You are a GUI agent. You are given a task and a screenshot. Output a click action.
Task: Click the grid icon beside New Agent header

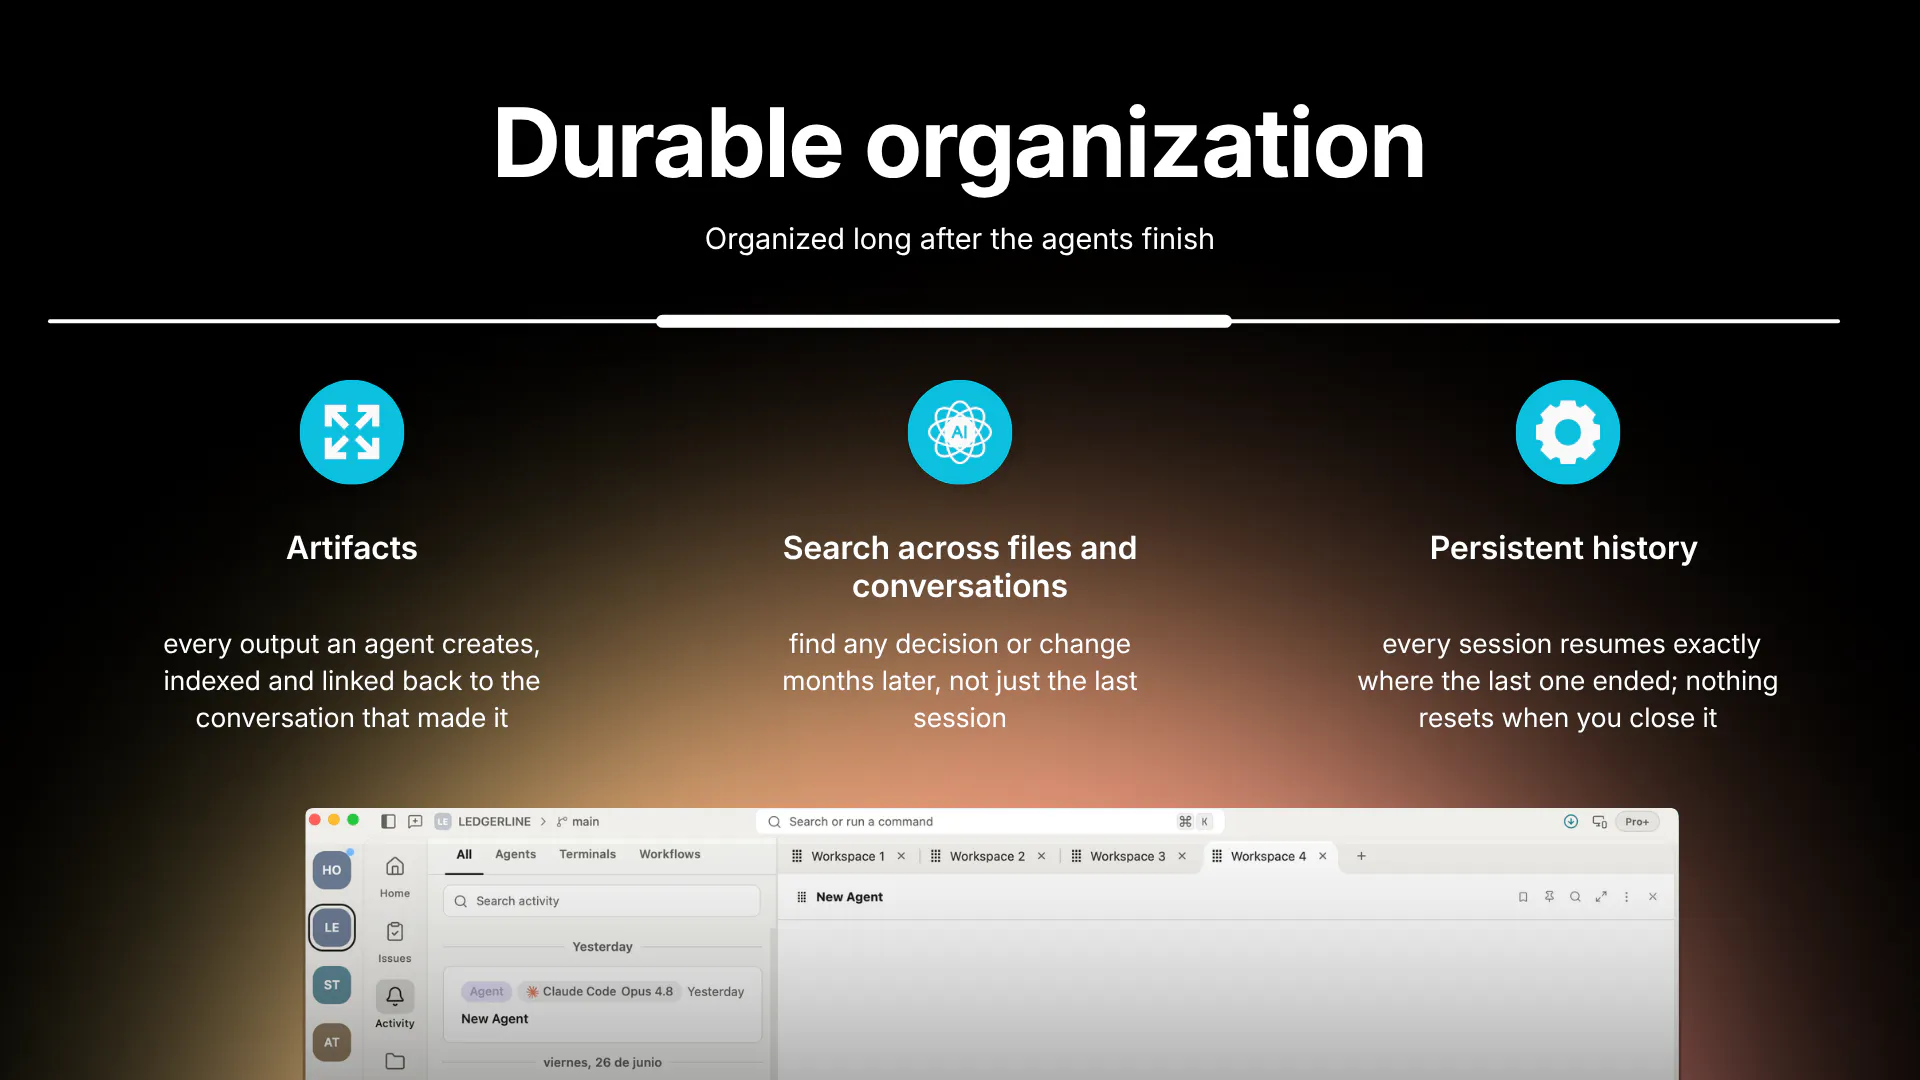click(801, 897)
